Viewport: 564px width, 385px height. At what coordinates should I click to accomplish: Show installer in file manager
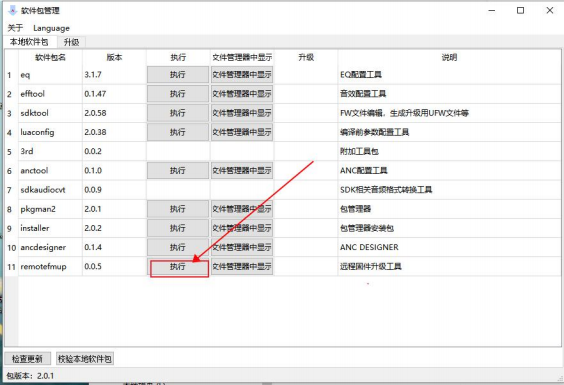(x=242, y=228)
